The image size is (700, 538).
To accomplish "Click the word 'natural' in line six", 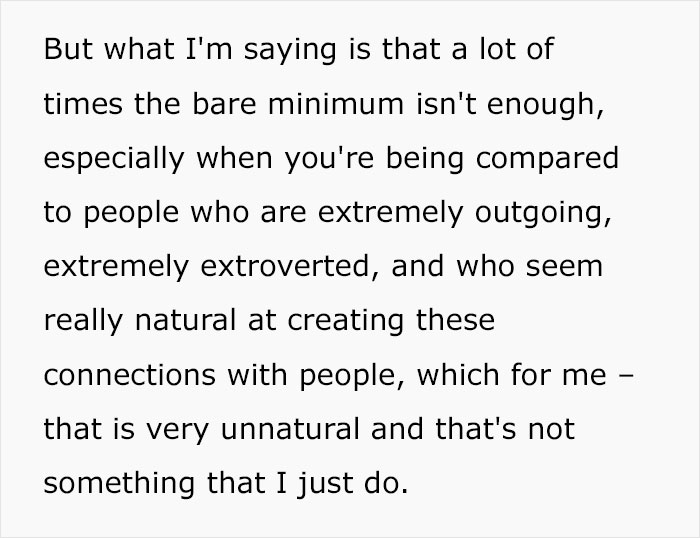I will [x=185, y=320].
